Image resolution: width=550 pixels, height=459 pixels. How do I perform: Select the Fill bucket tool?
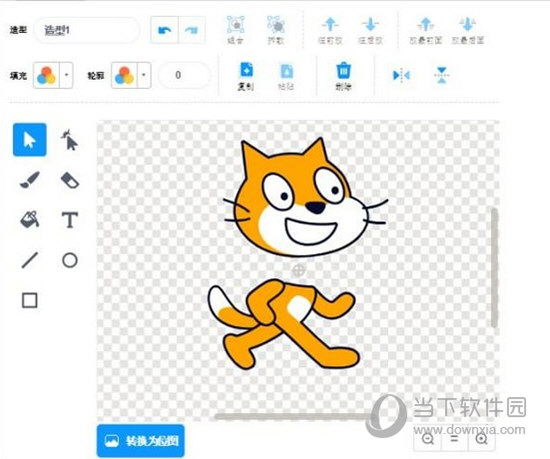29,220
